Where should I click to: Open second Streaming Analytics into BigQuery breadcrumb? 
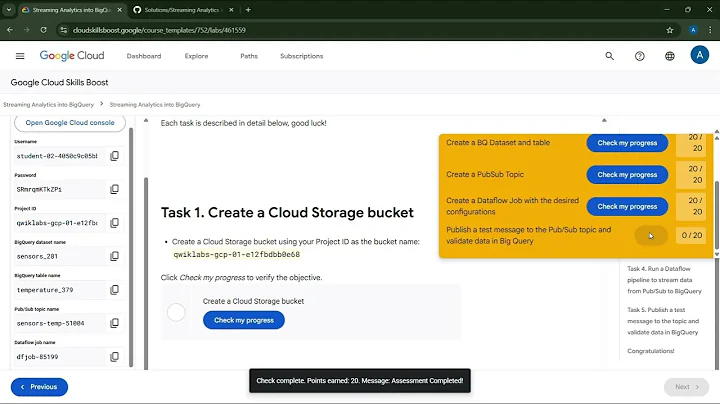coord(155,105)
